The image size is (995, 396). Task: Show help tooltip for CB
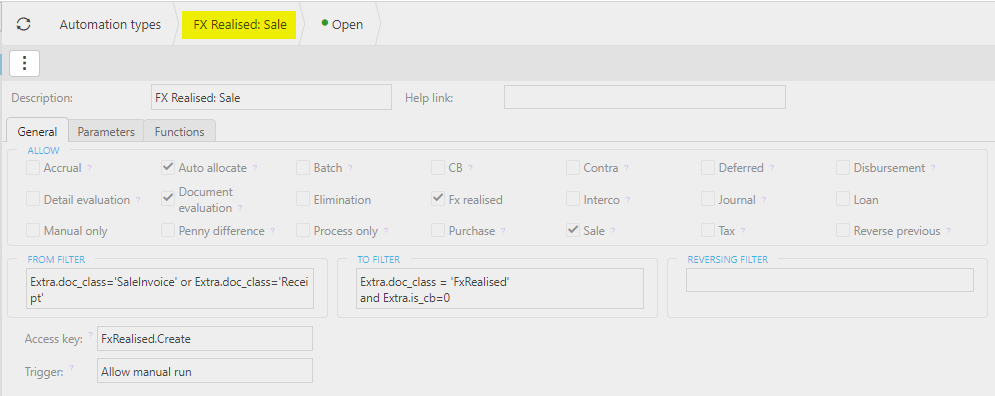(471, 168)
